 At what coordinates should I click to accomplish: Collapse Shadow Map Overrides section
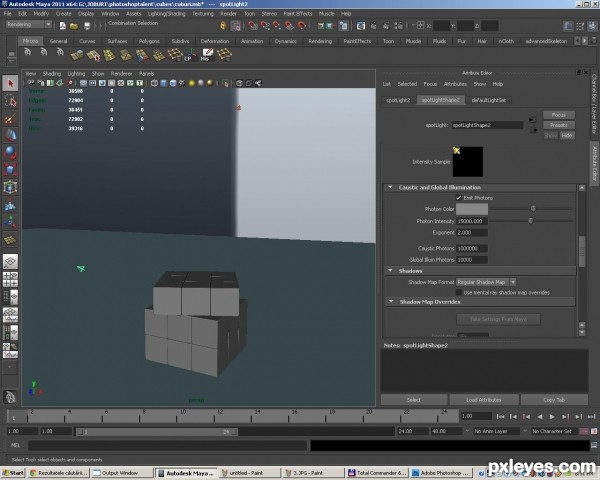pos(391,302)
